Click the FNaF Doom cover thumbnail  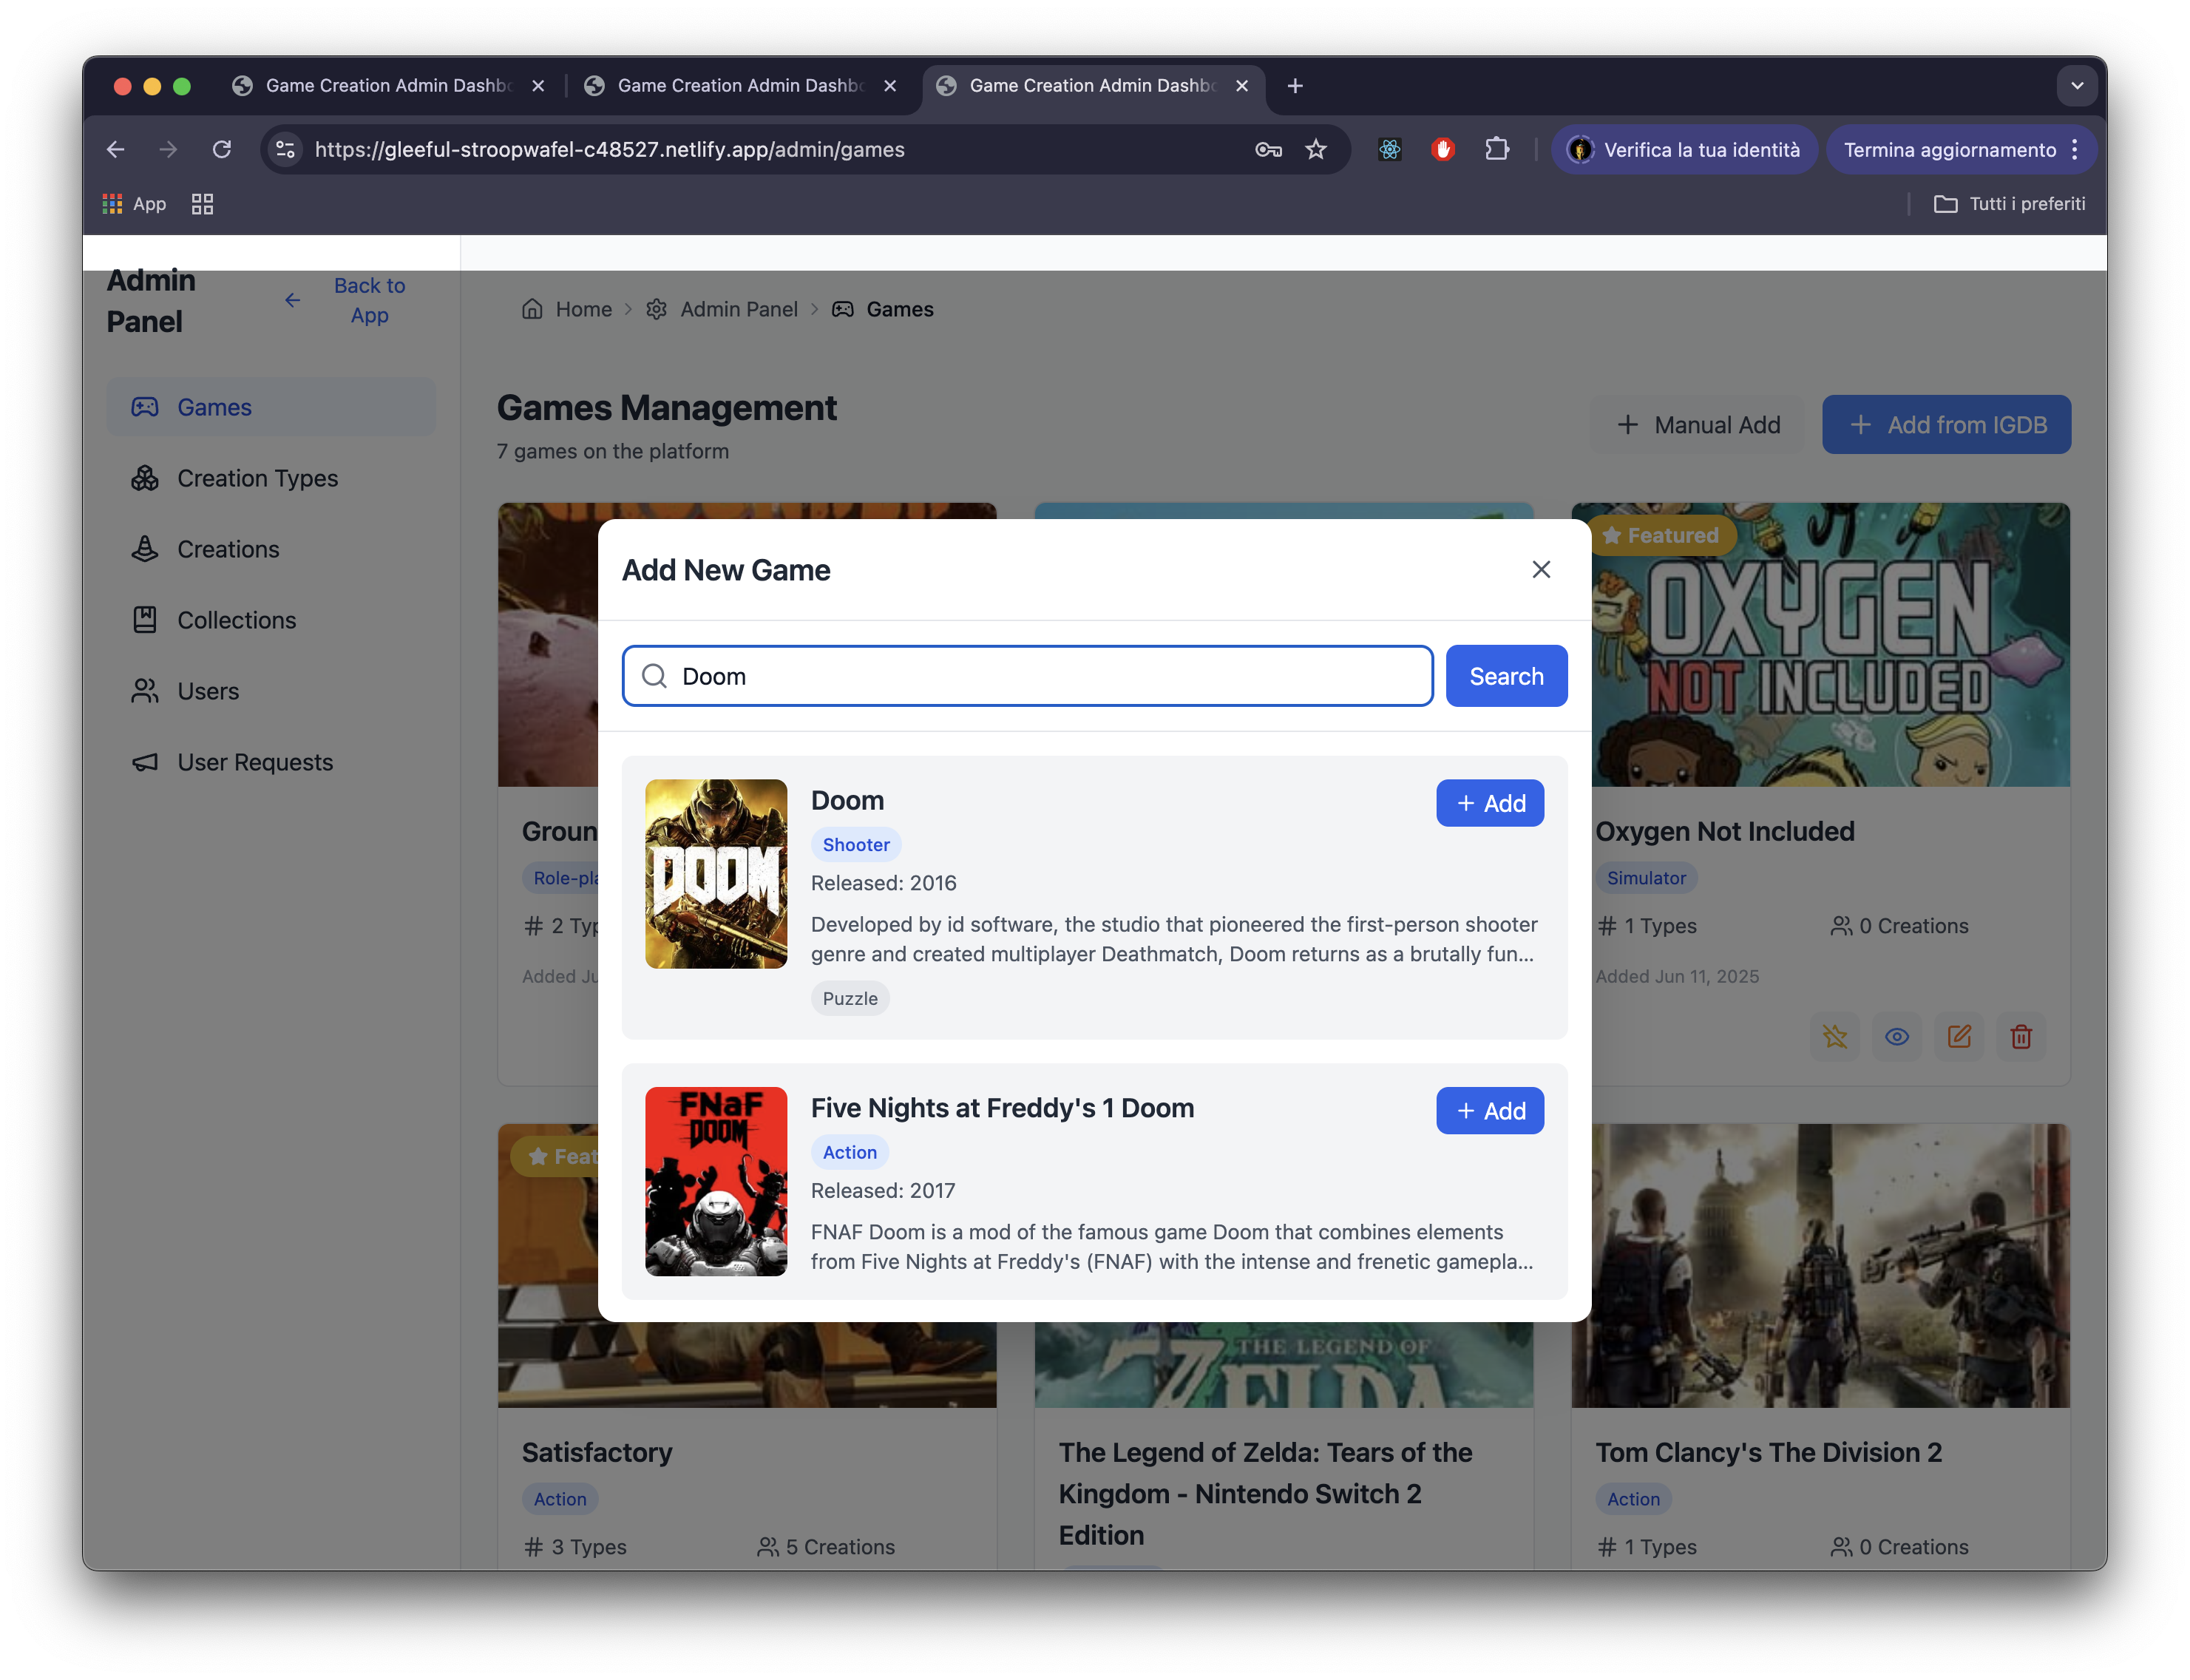(x=715, y=1181)
